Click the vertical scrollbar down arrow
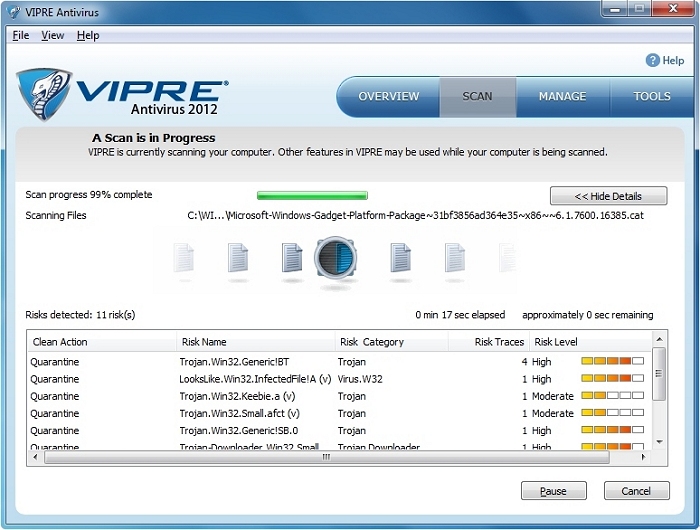 click(x=659, y=442)
